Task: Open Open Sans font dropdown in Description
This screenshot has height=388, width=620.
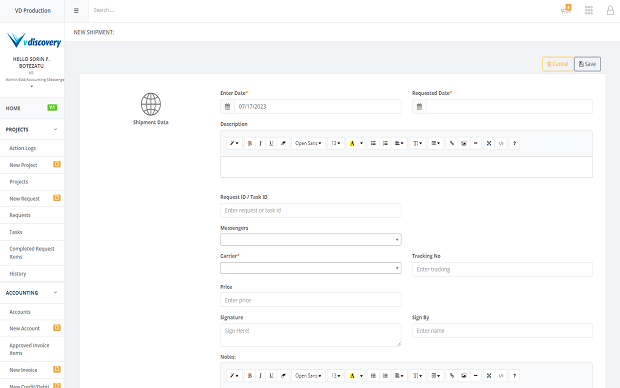Action: (x=308, y=143)
